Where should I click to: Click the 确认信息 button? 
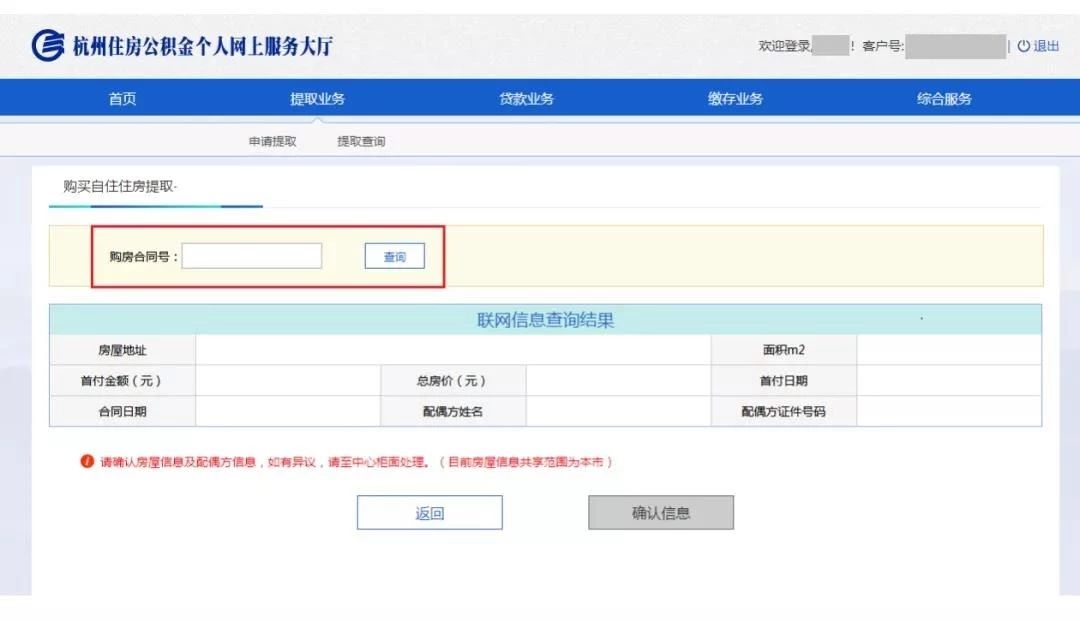pyautogui.click(x=662, y=512)
